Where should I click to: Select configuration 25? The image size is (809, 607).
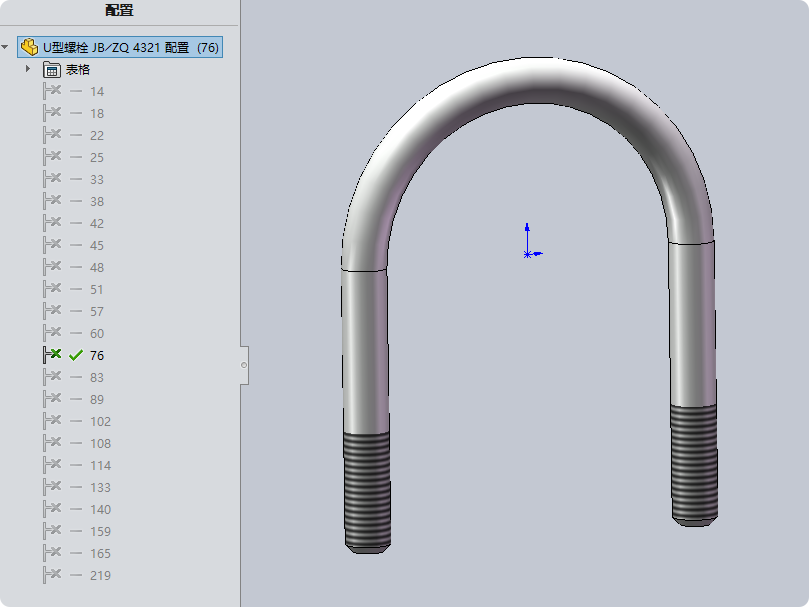point(97,157)
